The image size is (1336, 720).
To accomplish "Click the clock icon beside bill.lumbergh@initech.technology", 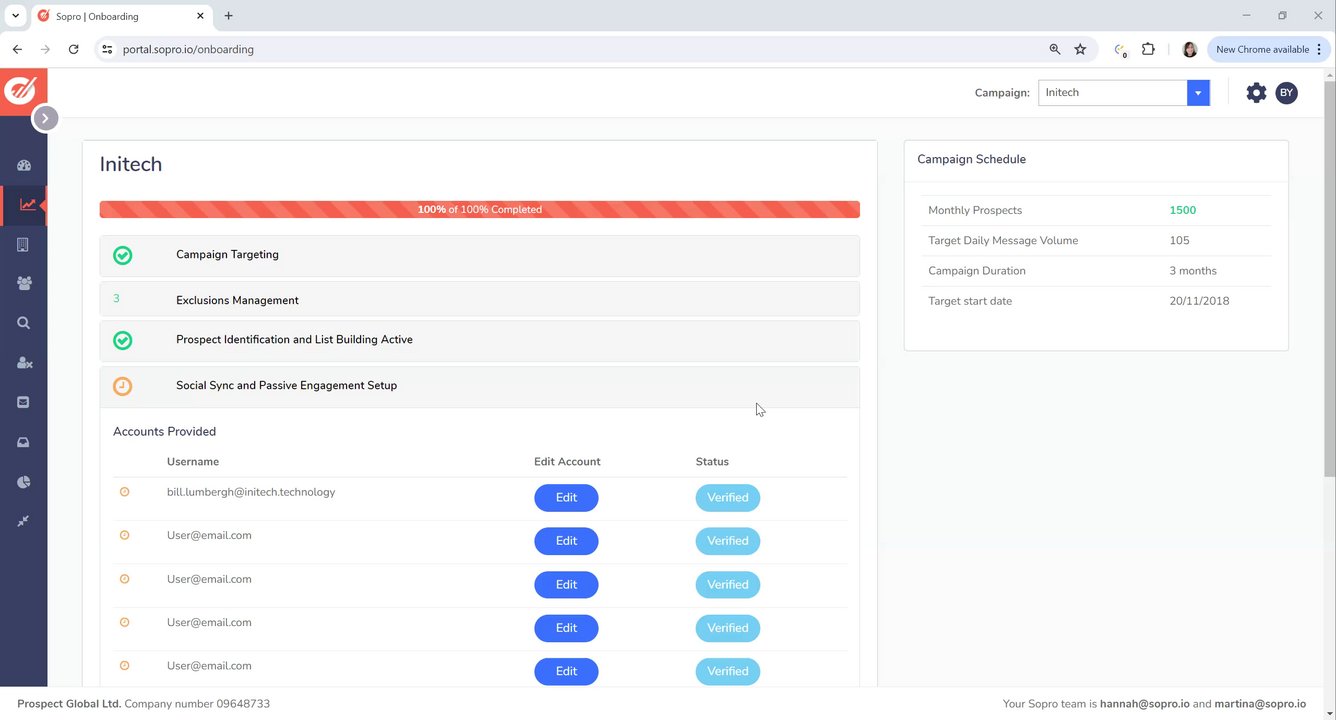I will tap(125, 492).
